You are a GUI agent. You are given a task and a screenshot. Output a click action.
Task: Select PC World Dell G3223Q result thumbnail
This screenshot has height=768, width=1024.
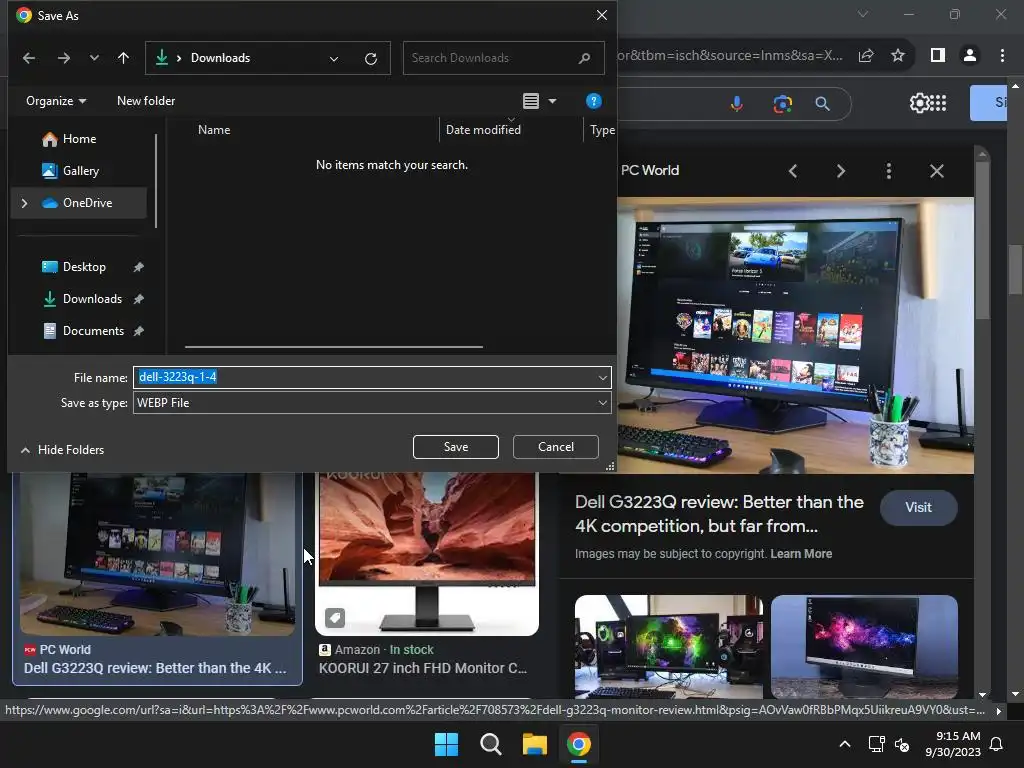click(157, 554)
